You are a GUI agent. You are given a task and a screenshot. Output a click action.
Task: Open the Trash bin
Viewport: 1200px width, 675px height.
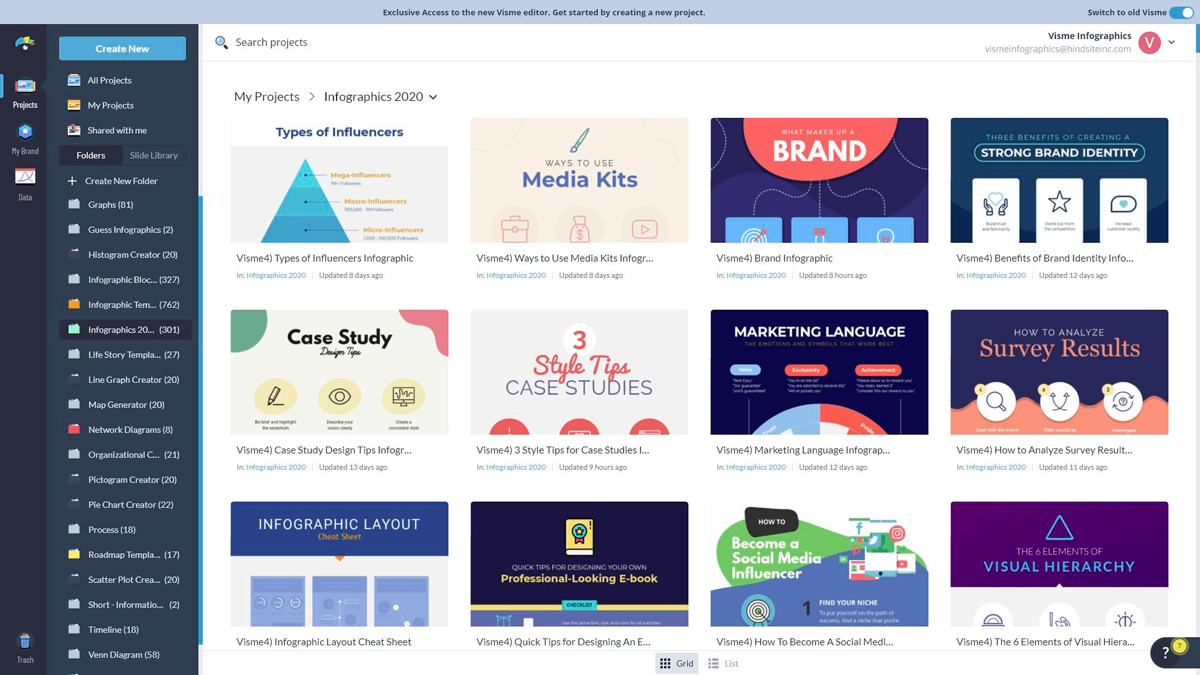pyautogui.click(x=25, y=647)
